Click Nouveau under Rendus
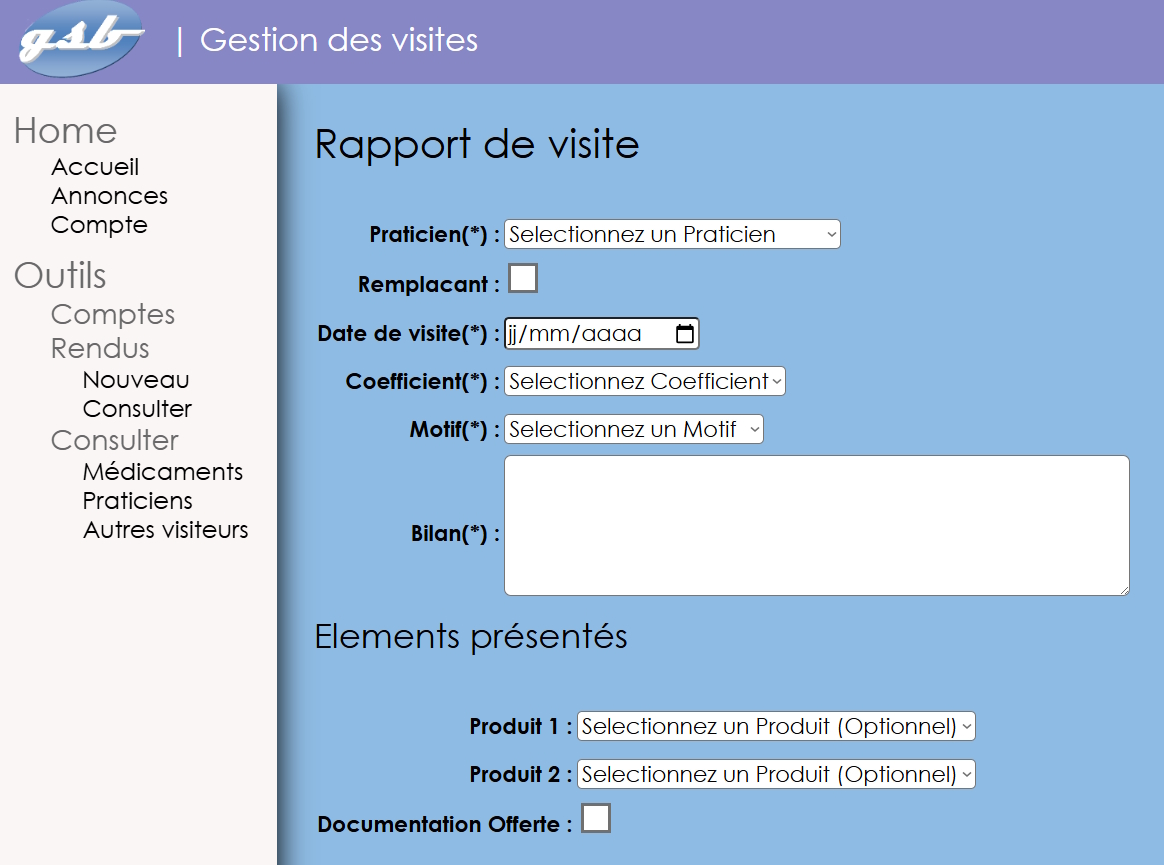The width and height of the screenshot is (1164, 865). (136, 380)
